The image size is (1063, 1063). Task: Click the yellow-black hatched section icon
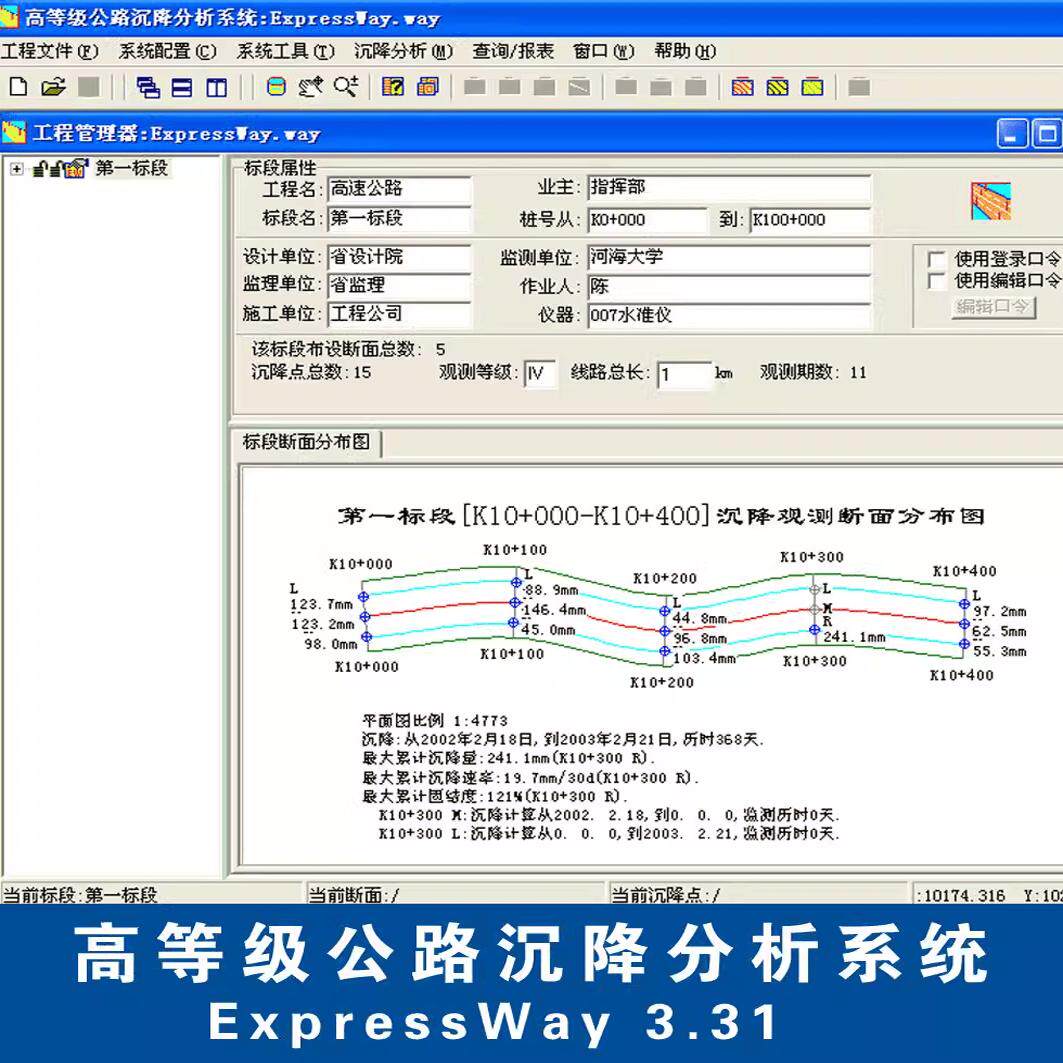click(777, 87)
